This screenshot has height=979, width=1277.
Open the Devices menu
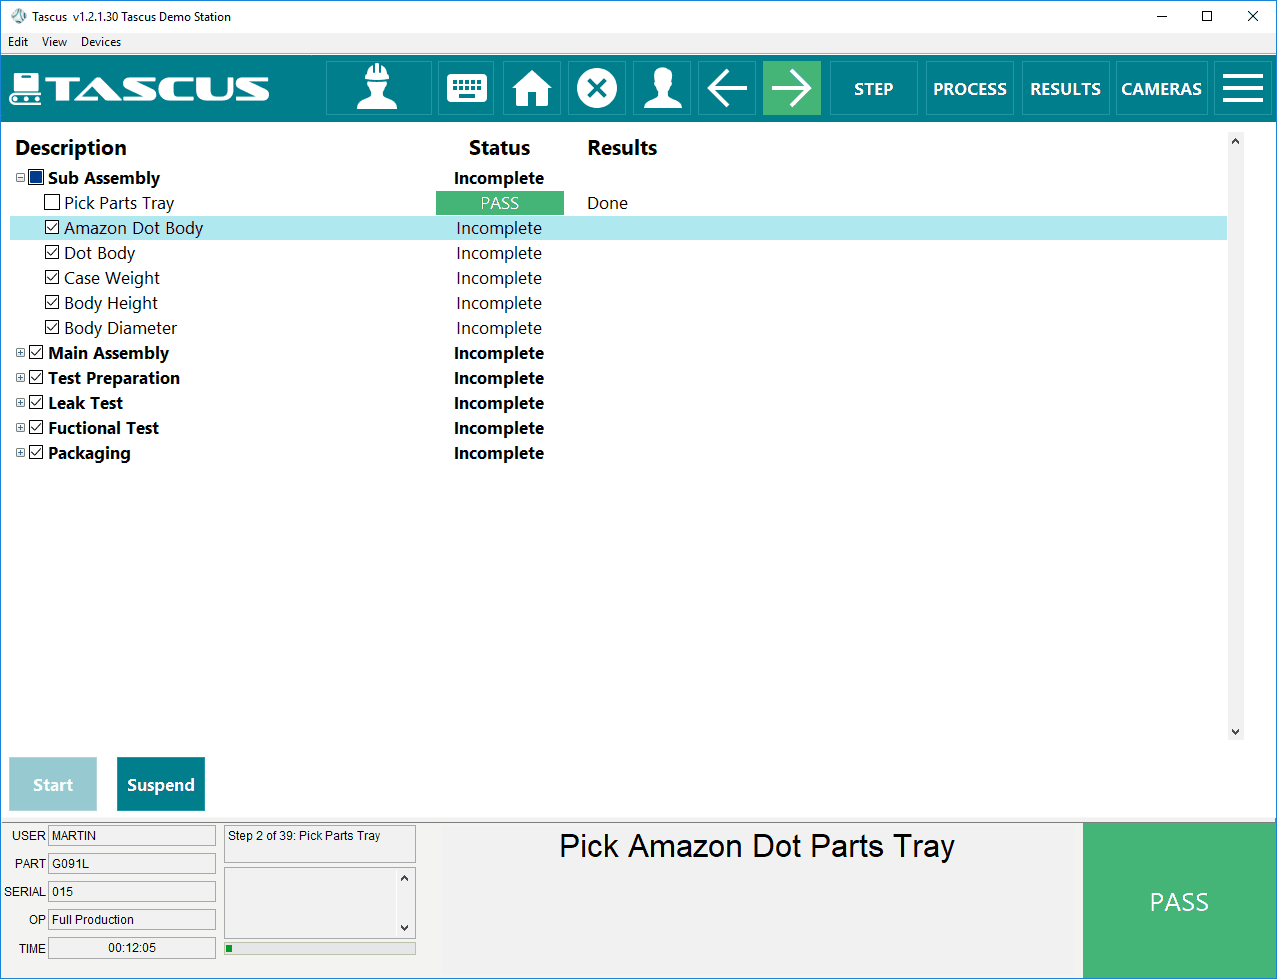[x=101, y=42]
